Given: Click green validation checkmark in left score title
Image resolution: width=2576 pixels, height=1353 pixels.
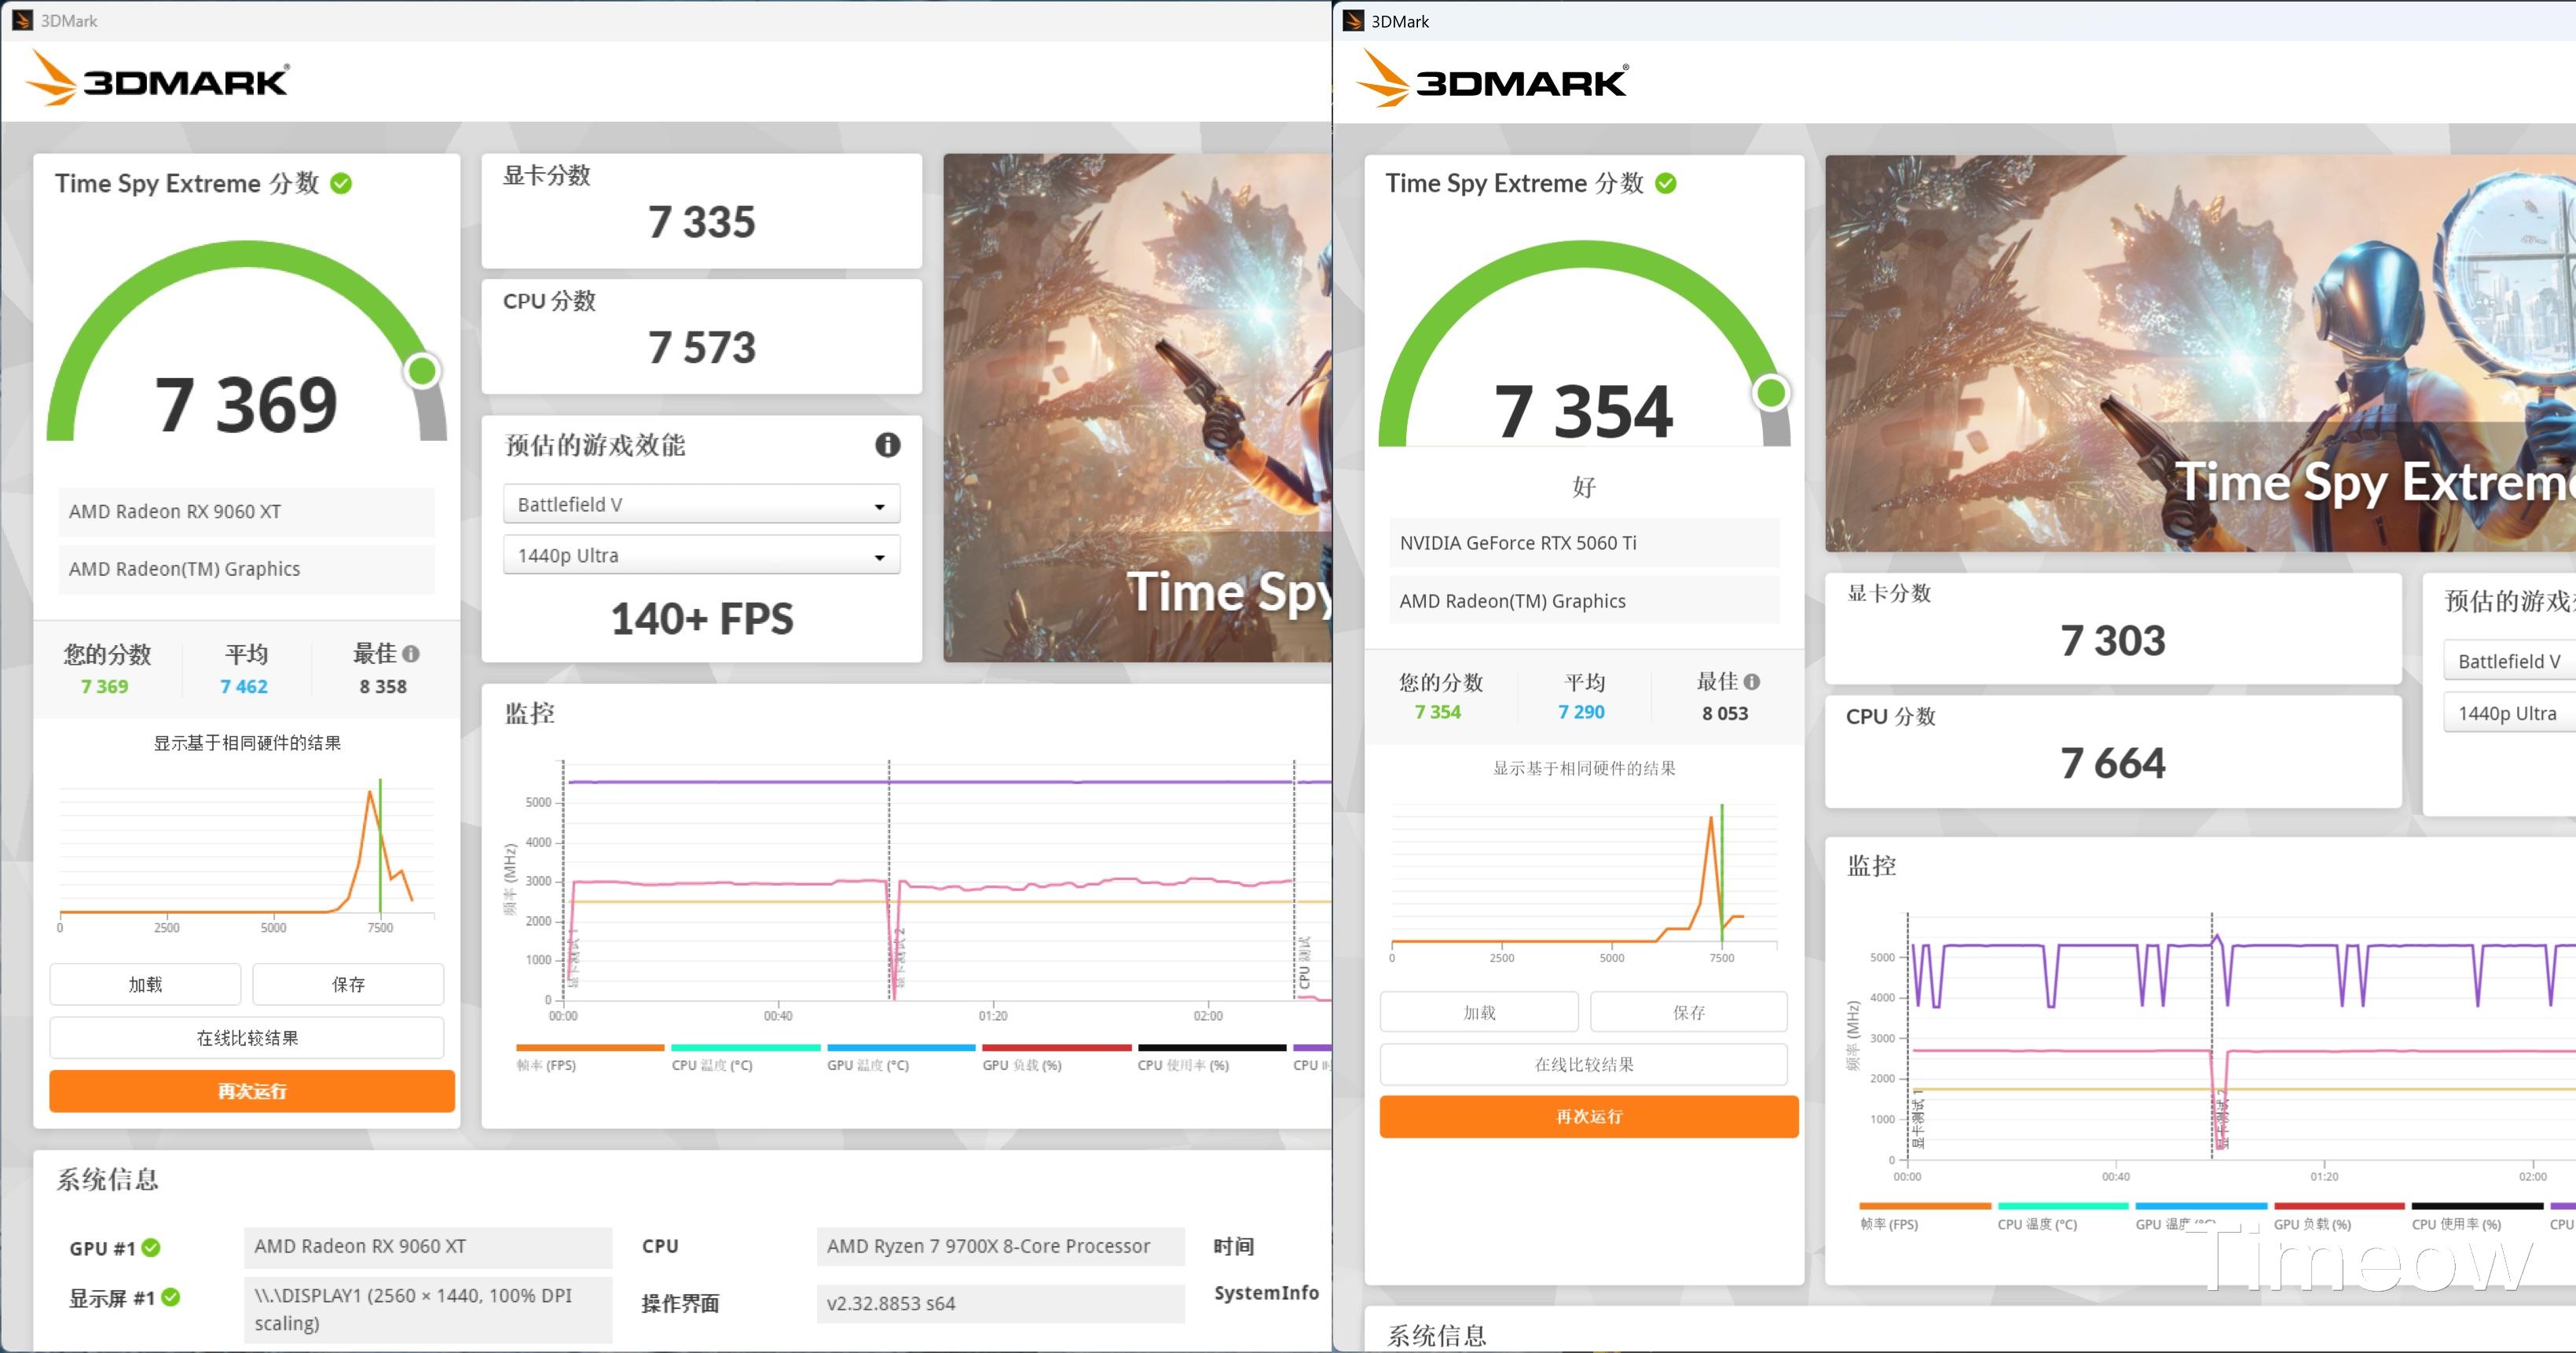Looking at the screenshot, I should pyautogui.click(x=341, y=184).
